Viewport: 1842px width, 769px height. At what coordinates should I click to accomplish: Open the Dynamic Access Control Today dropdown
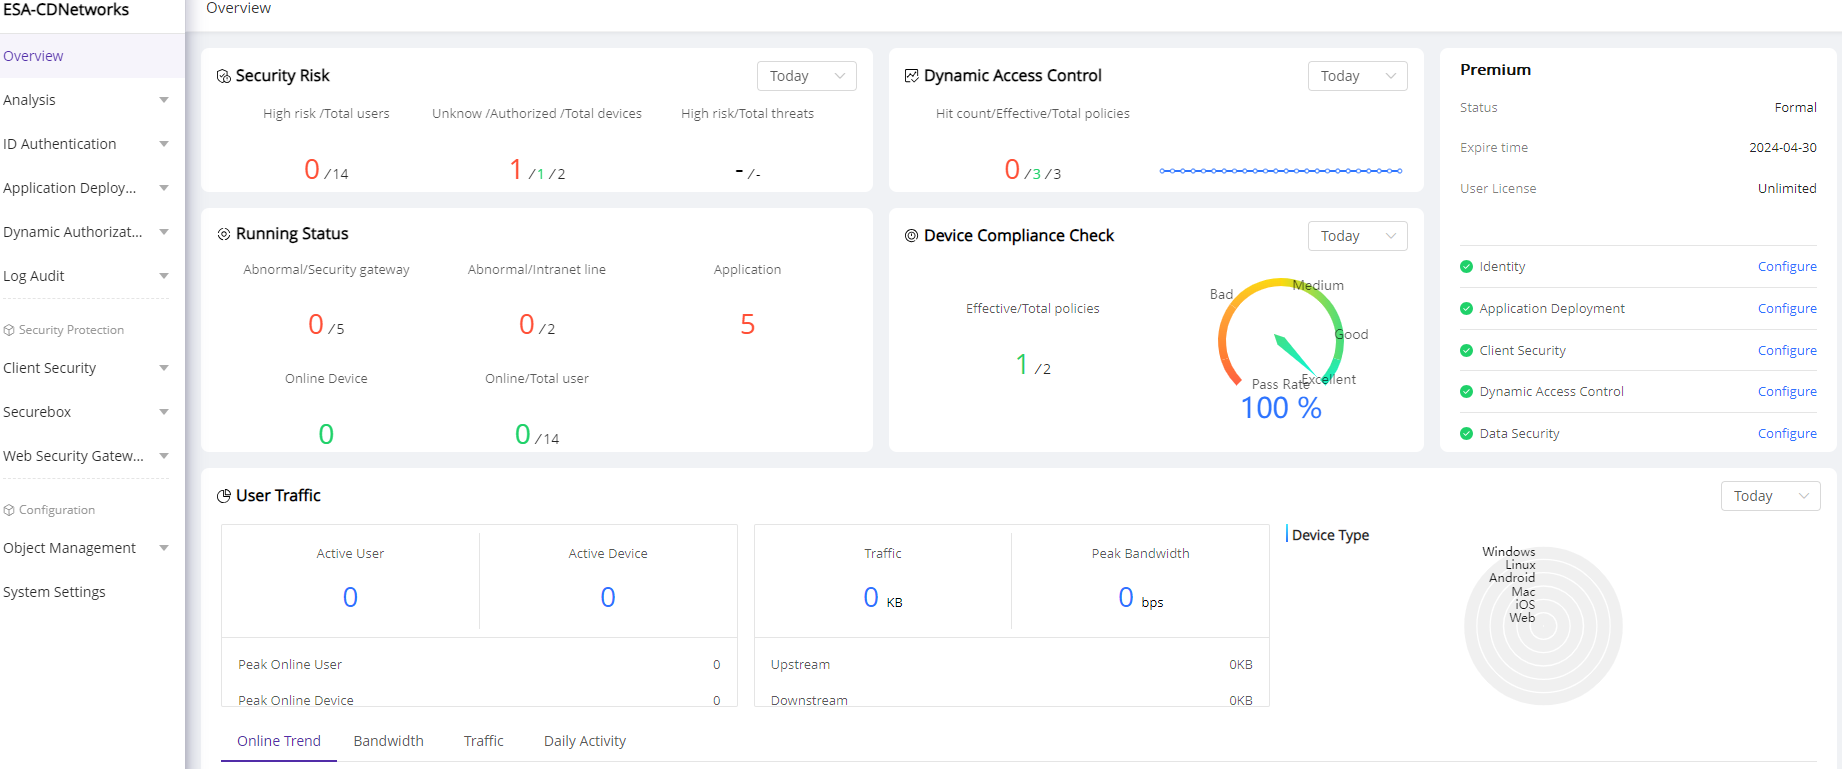[1358, 76]
